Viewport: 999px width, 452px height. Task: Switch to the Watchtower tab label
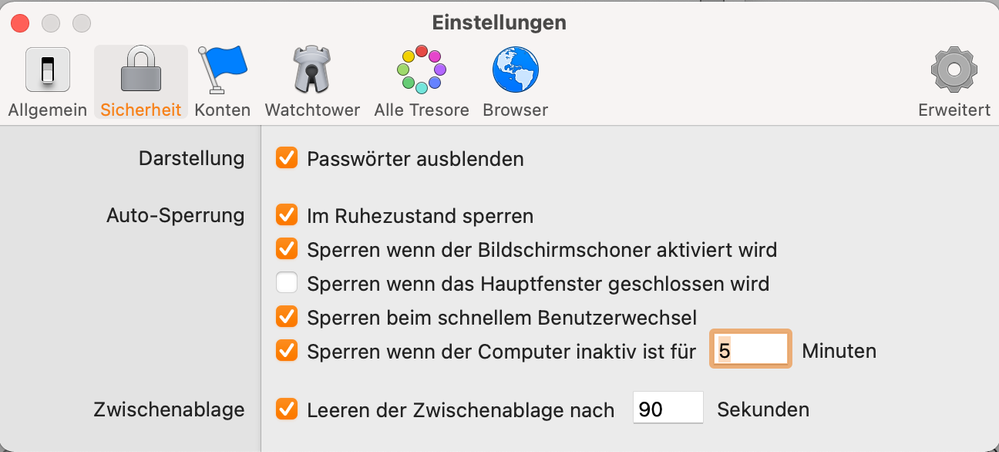pyautogui.click(x=312, y=110)
